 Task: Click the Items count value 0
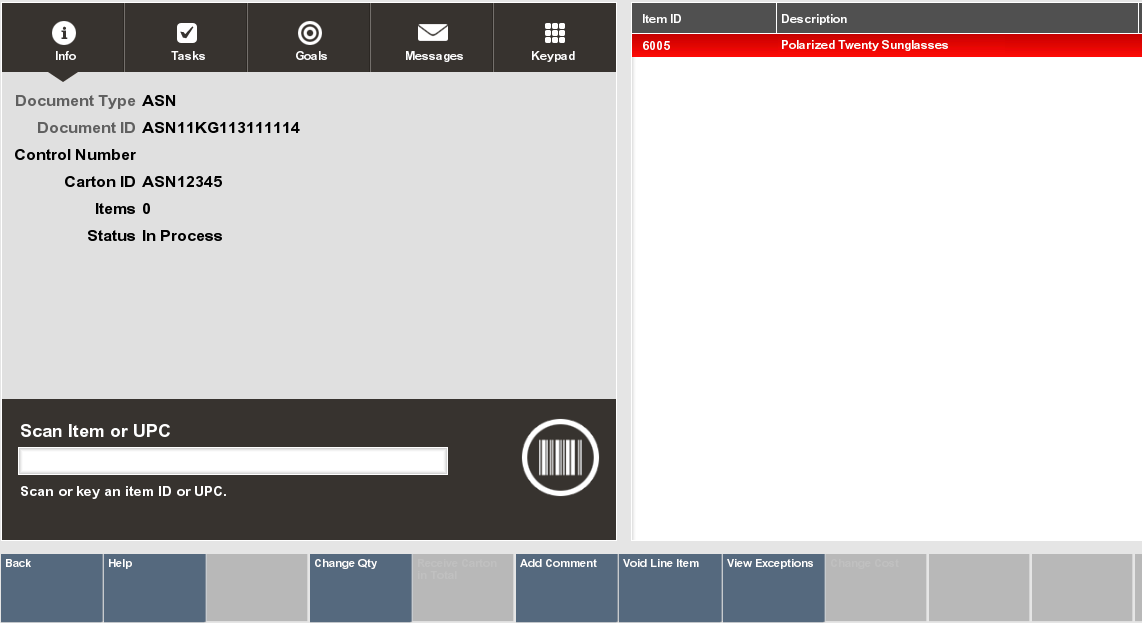click(x=146, y=209)
